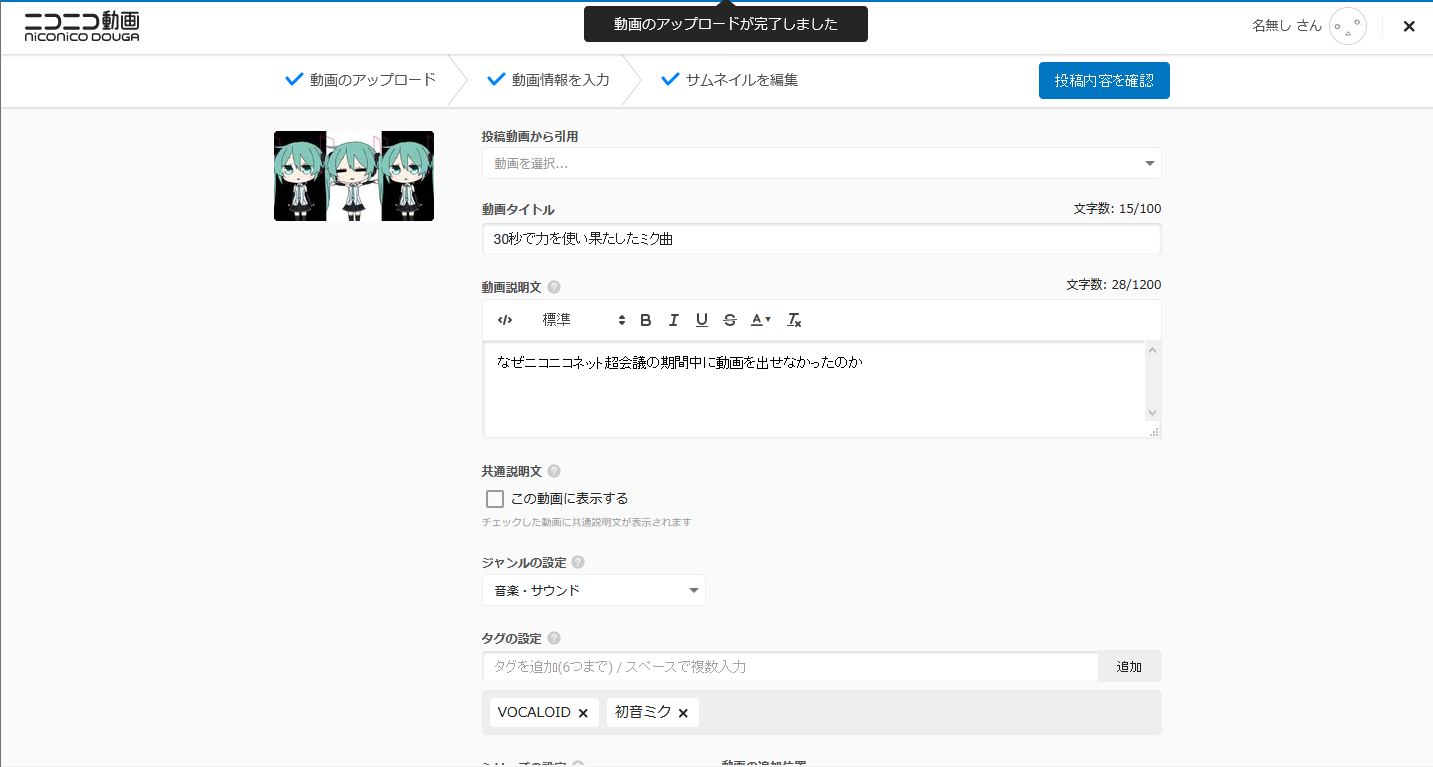
Task: Clear text formatting
Action: [794, 320]
